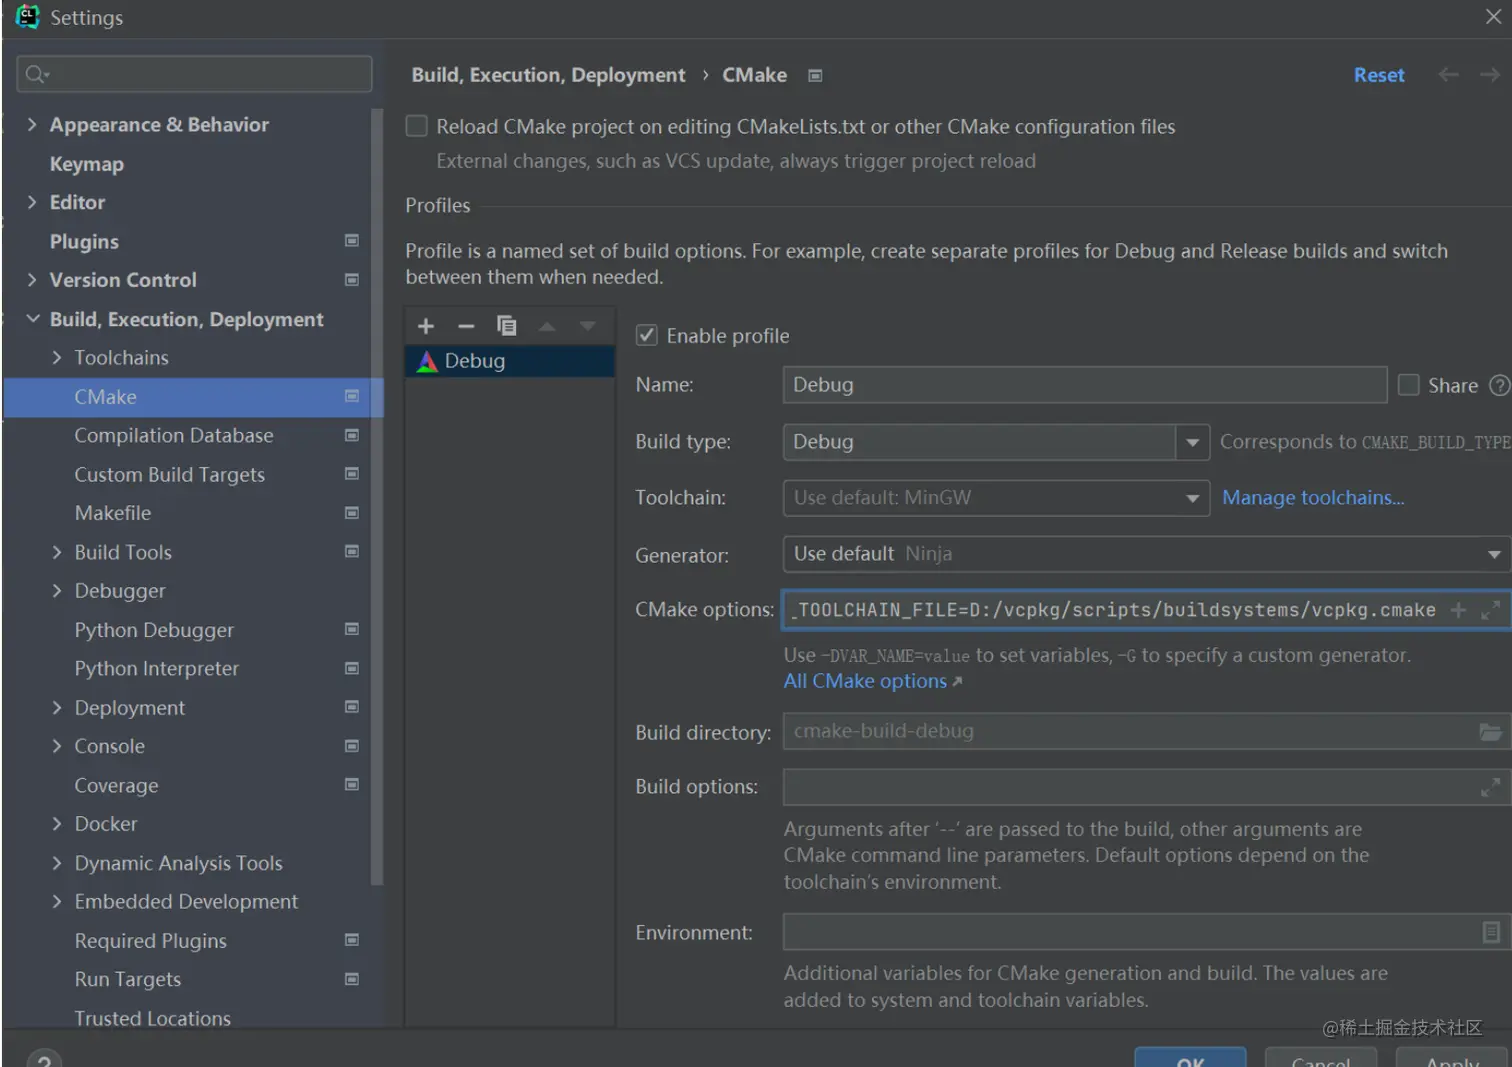Navigate back in settings history
Viewport: 1512px width, 1067px height.
tap(1448, 75)
